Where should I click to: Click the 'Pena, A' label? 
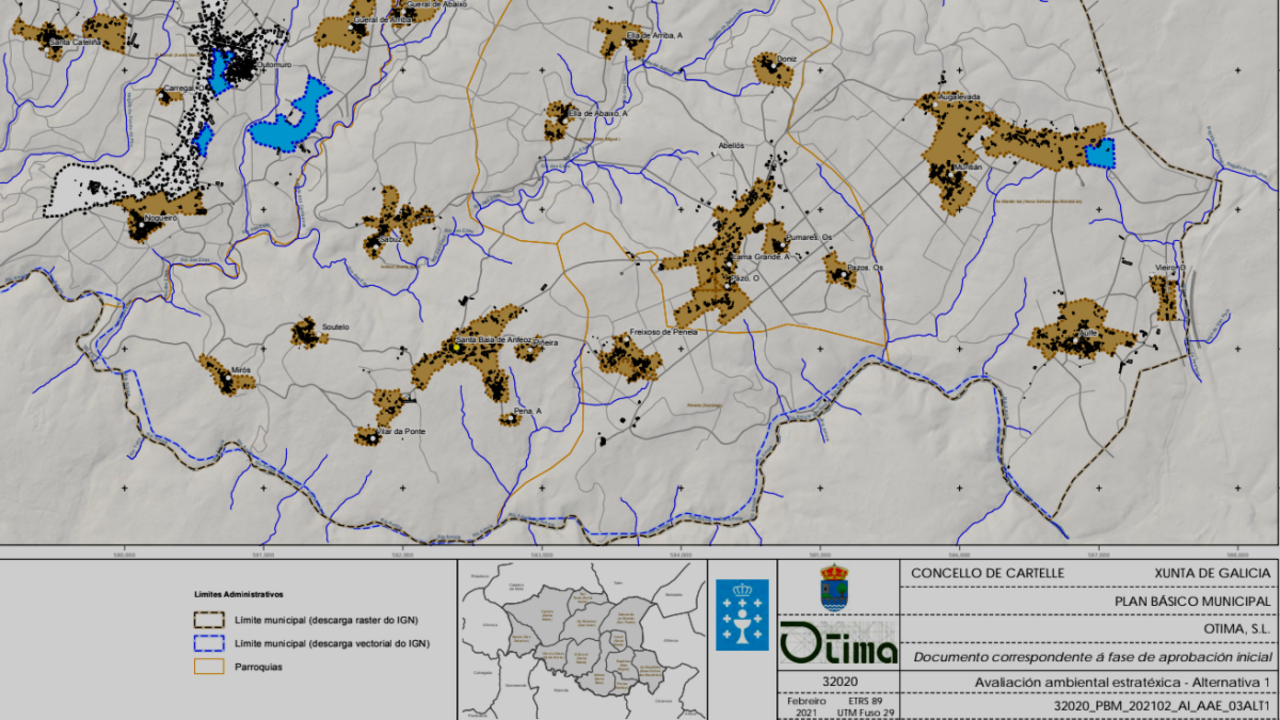527,412
